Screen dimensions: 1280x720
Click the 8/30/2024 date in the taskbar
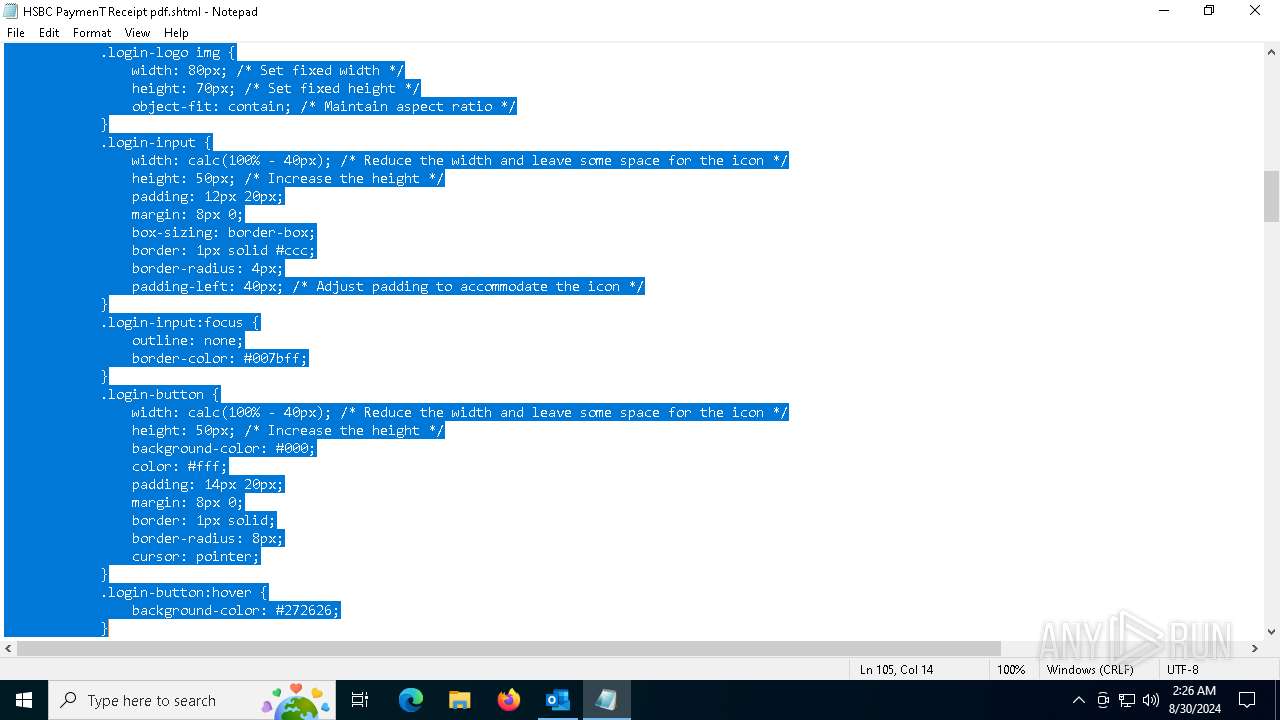pos(1194,709)
